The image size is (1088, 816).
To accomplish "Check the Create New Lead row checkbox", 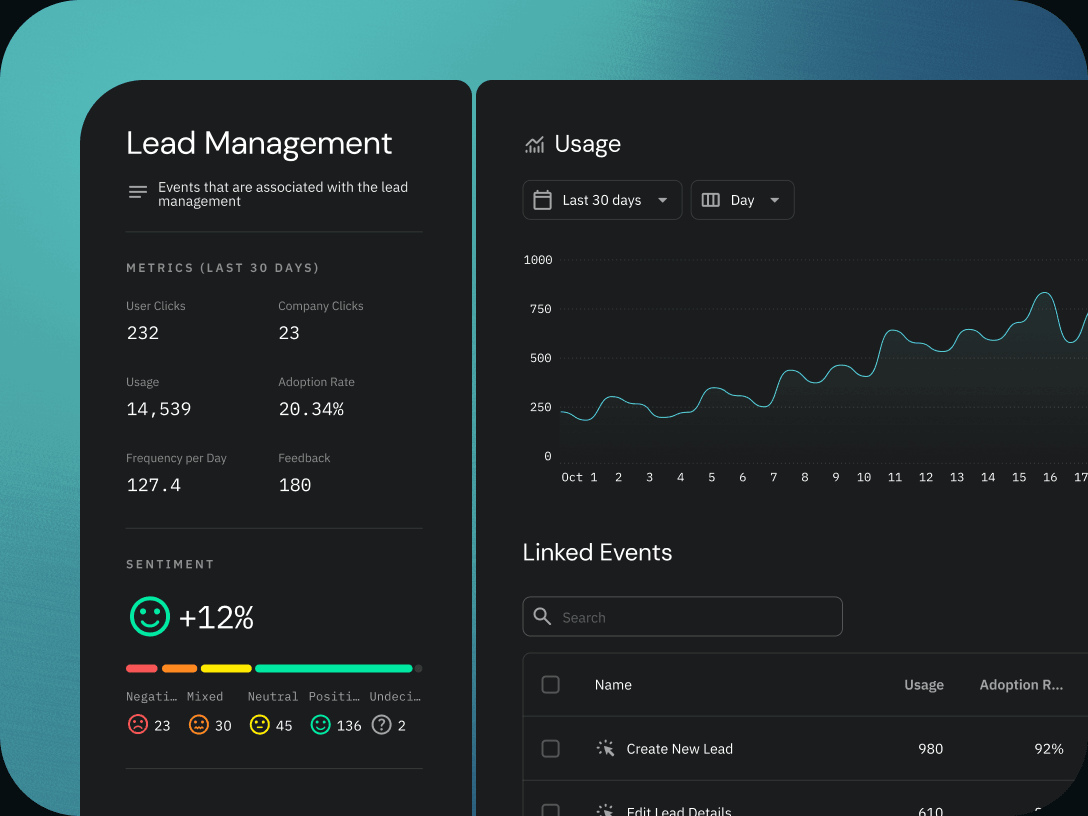I will (550, 749).
